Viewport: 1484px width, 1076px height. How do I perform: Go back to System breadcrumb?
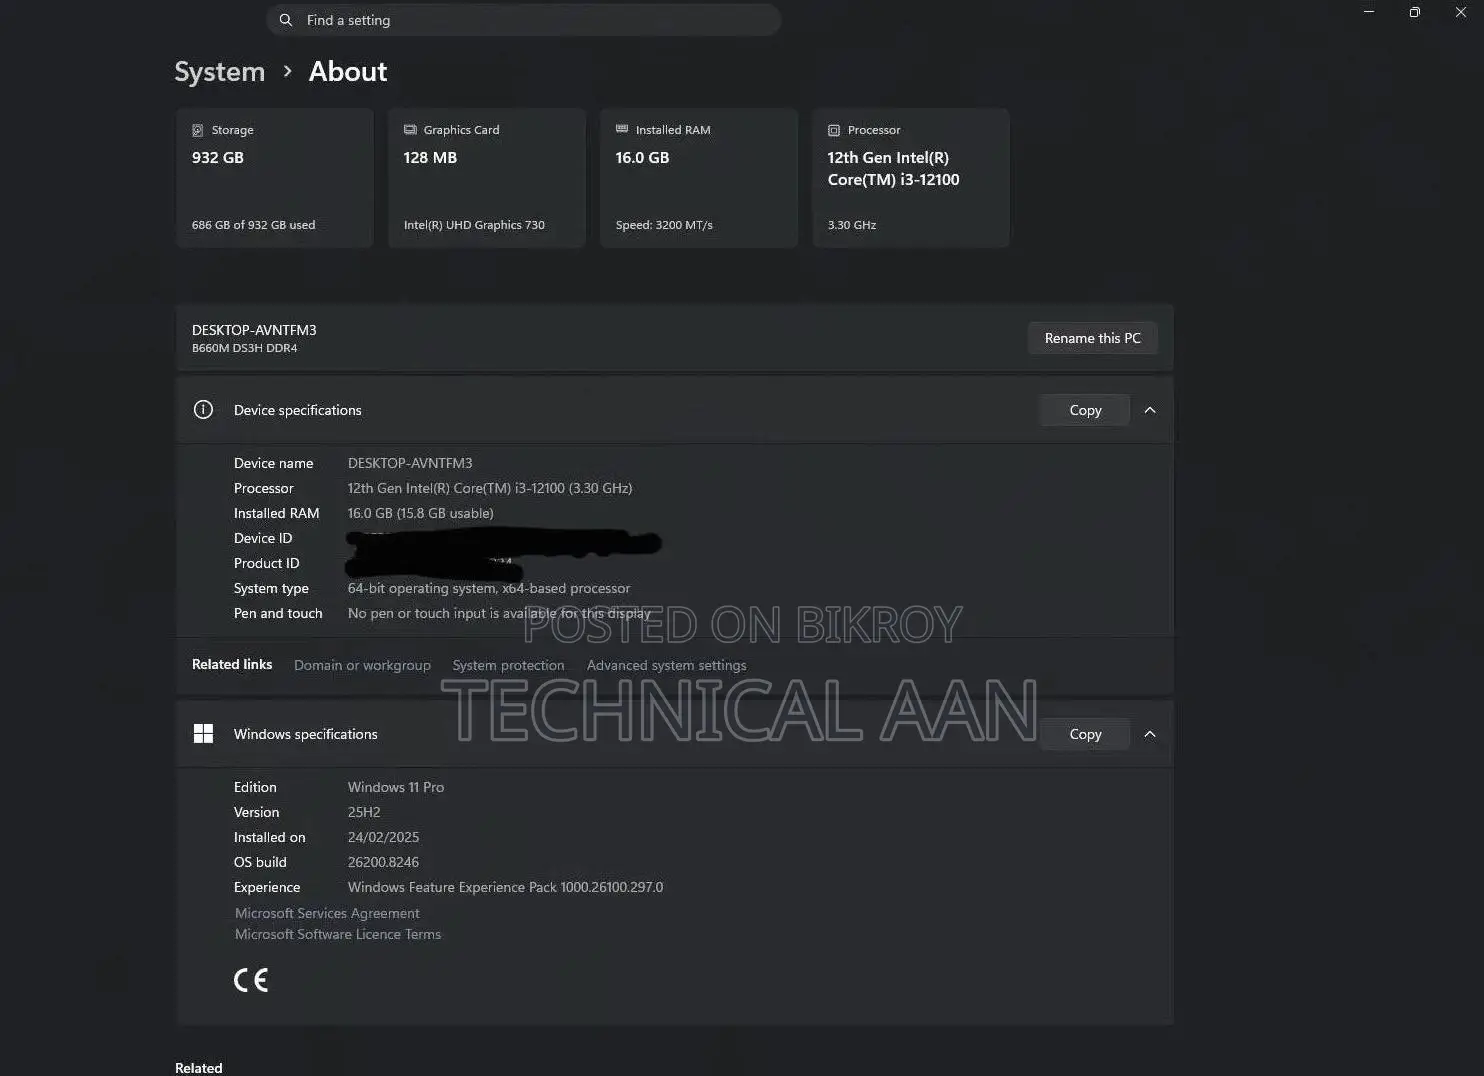point(219,72)
